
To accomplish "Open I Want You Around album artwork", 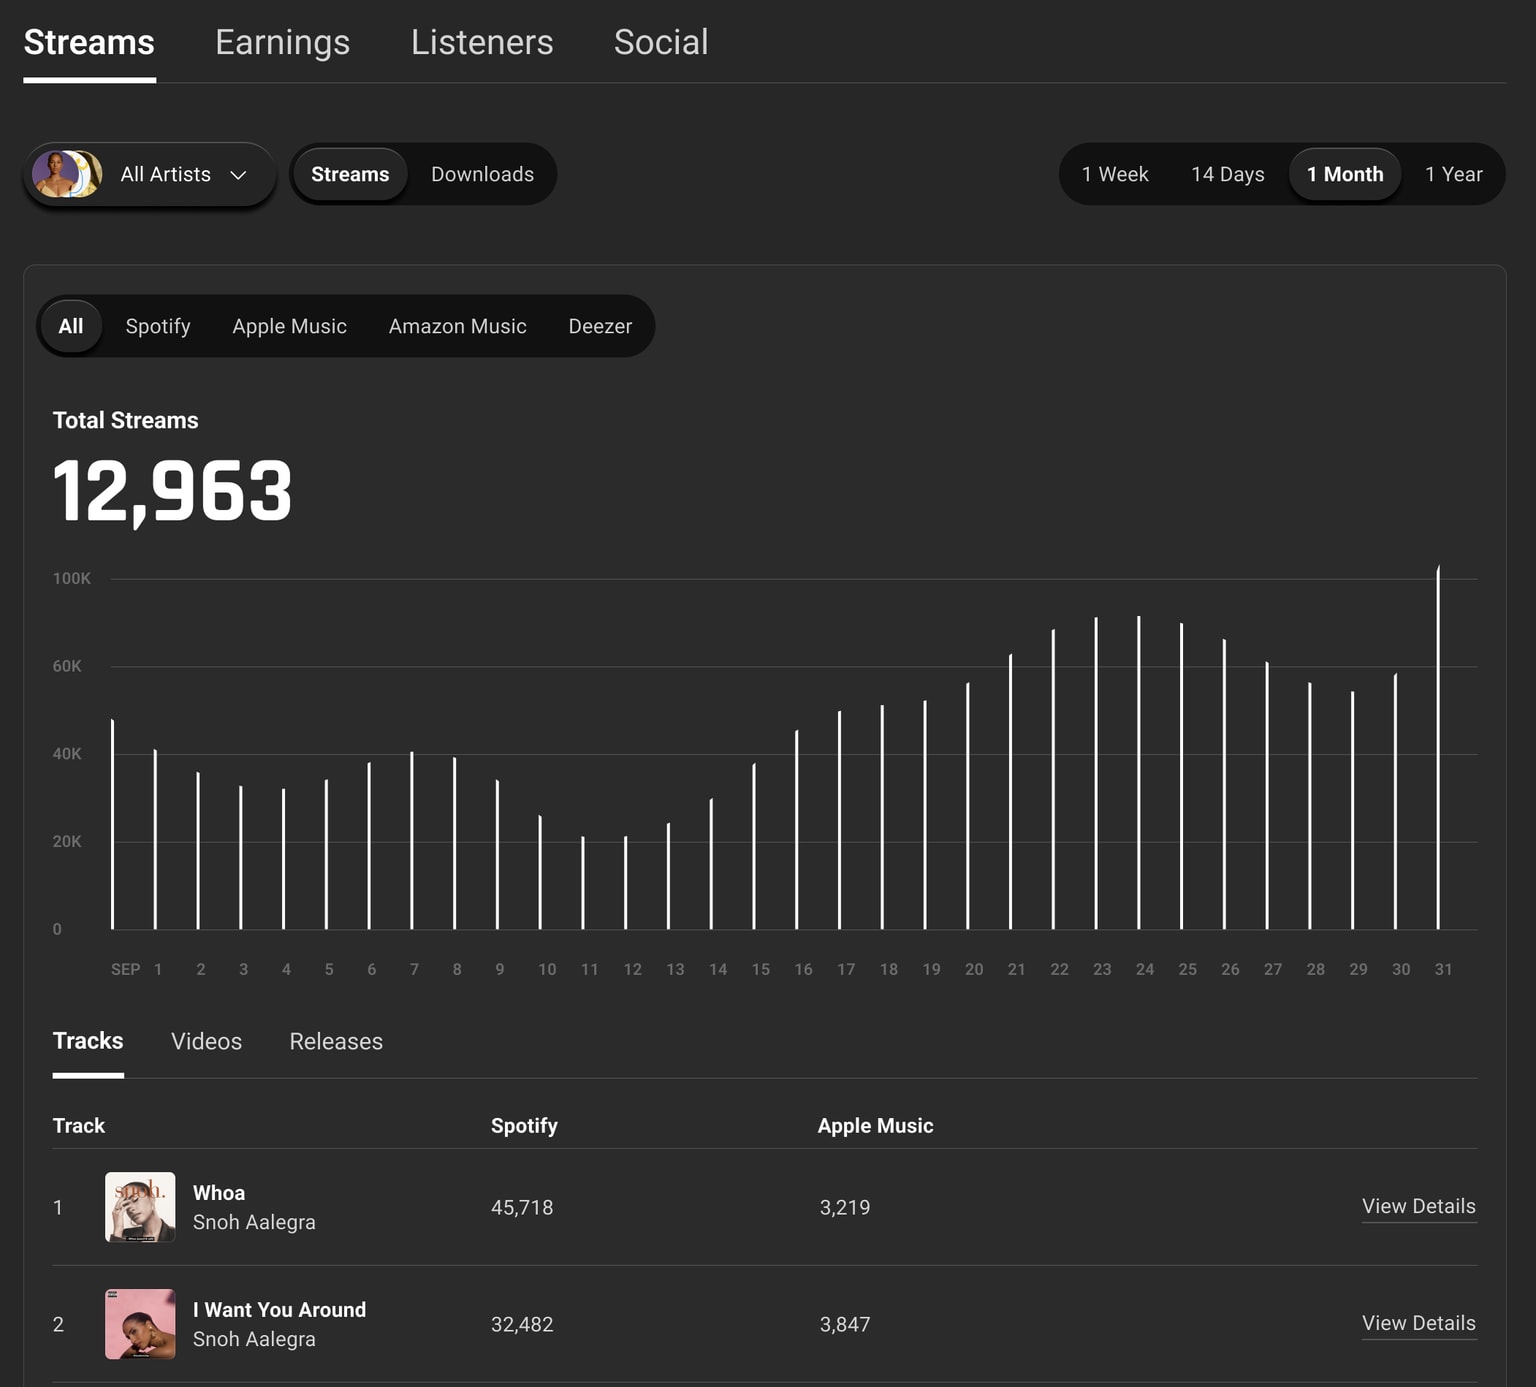I will [x=140, y=1324].
